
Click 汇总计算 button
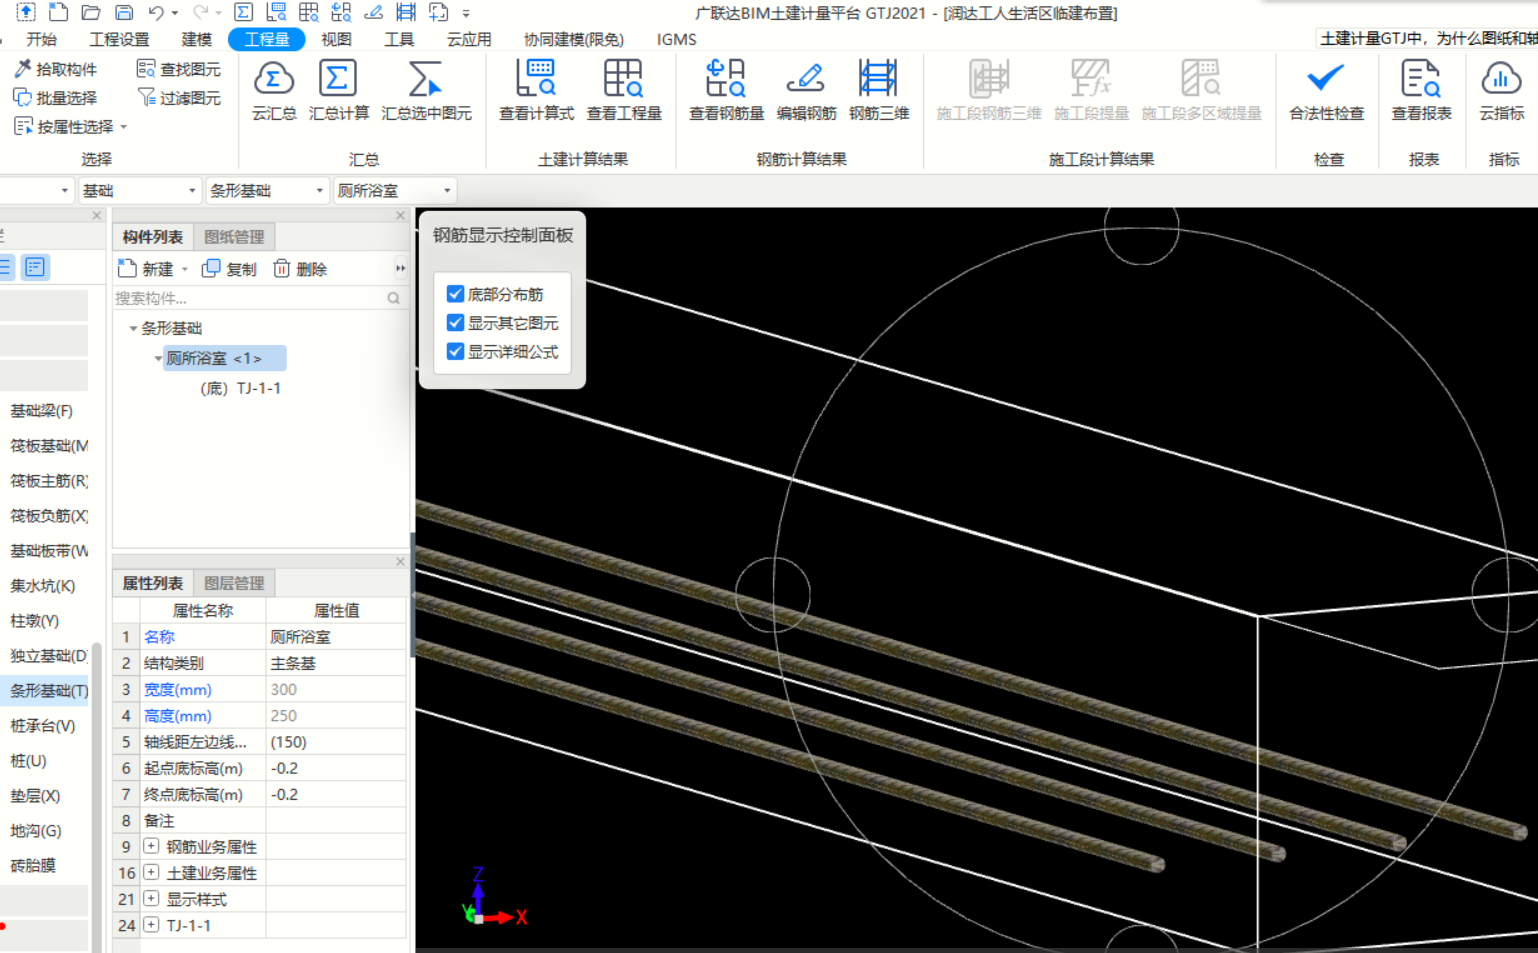click(x=338, y=90)
